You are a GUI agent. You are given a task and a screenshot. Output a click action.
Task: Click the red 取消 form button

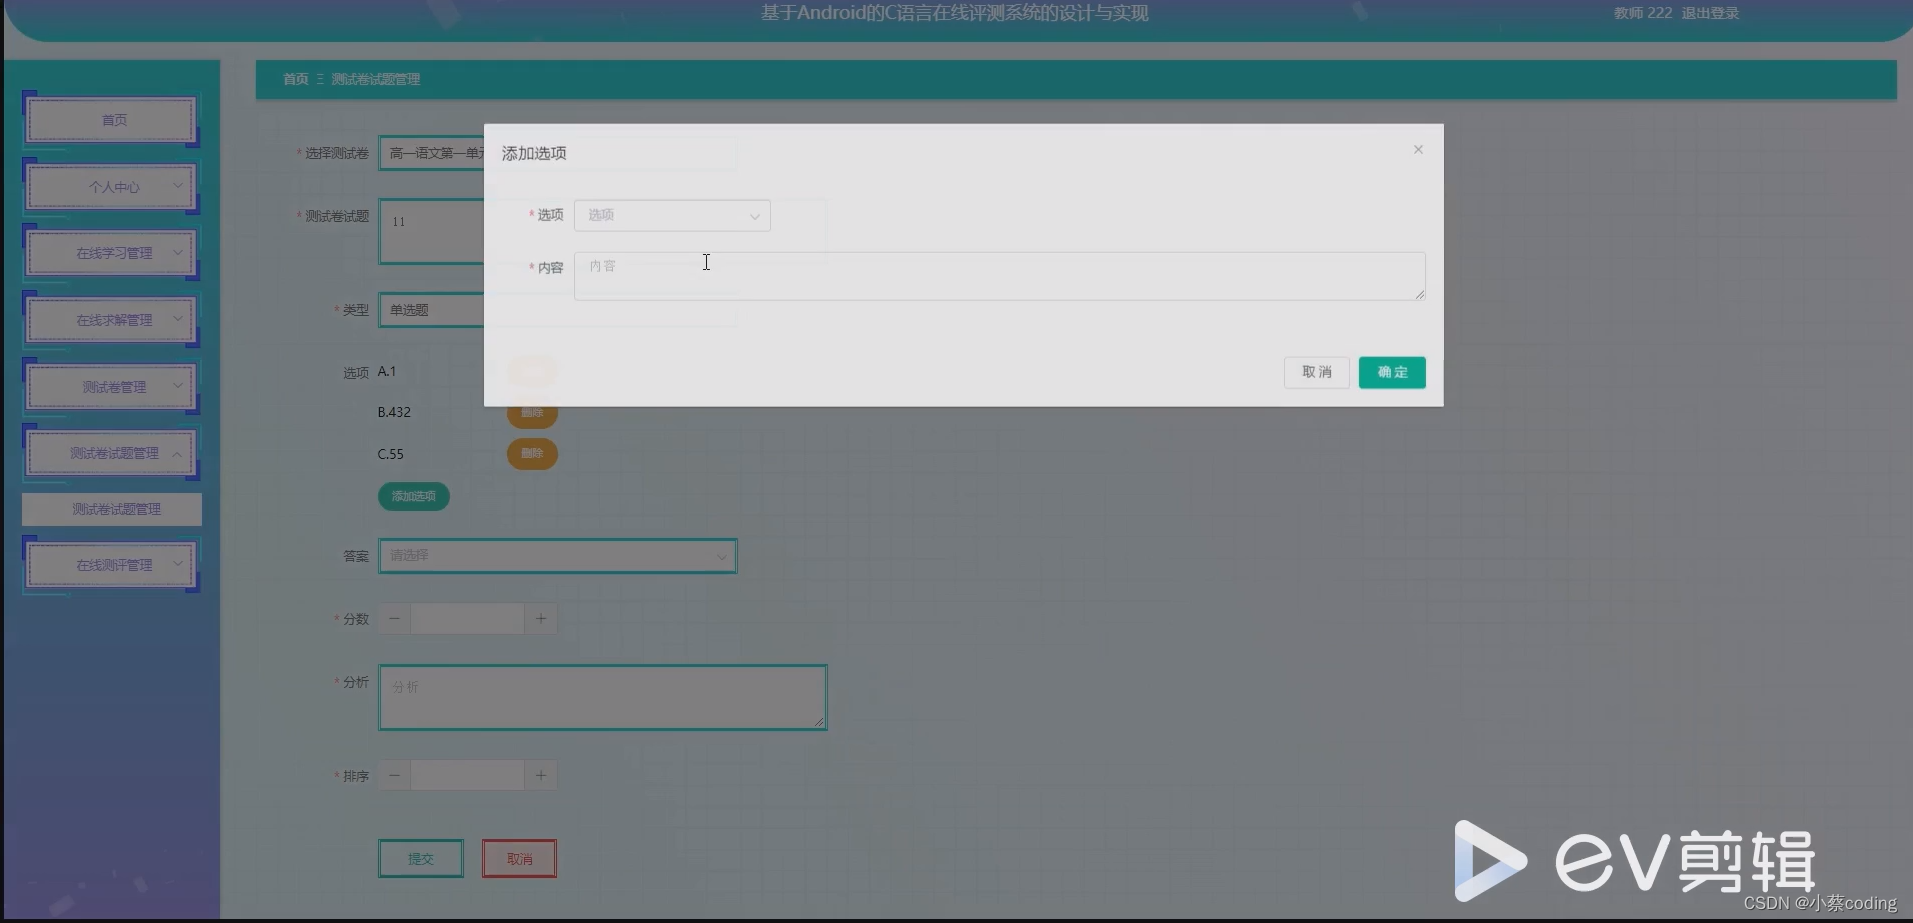(519, 859)
